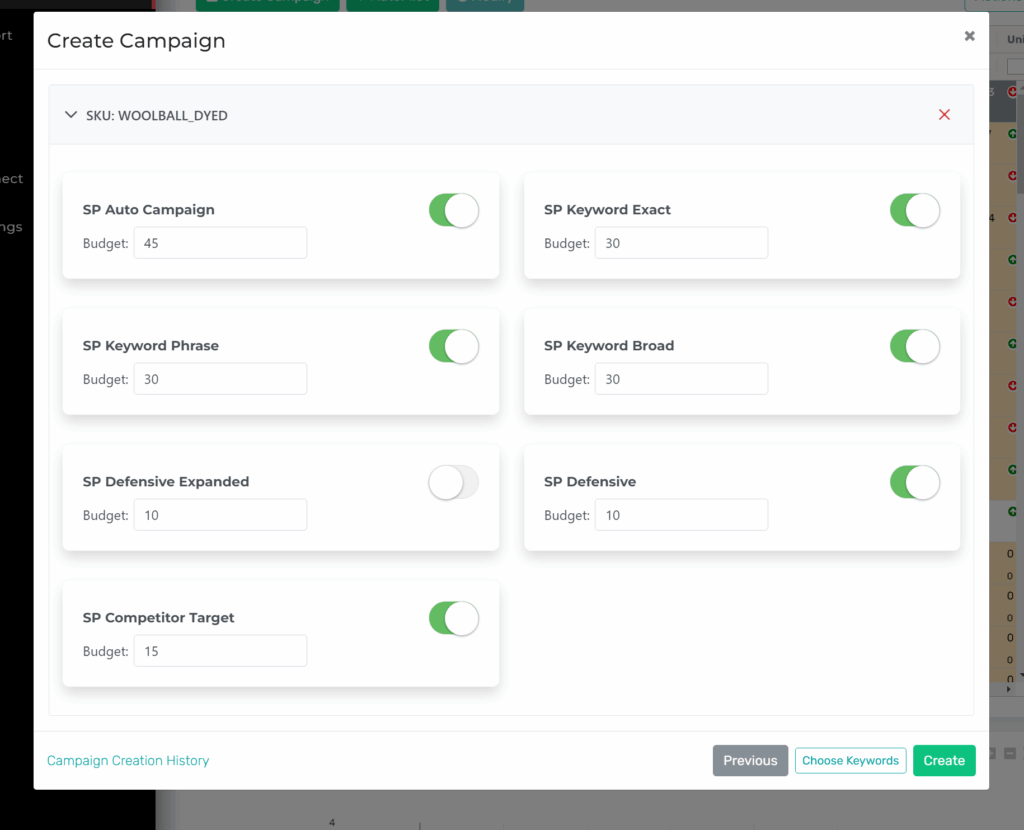The width and height of the screenshot is (1024, 830).
Task: Click the Create Campaign dialog title
Action: (136, 40)
